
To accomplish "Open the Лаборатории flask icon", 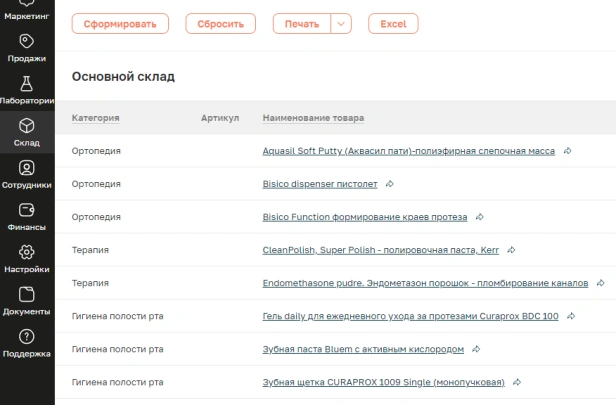I will pyautogui.click(x=27, y=83).
